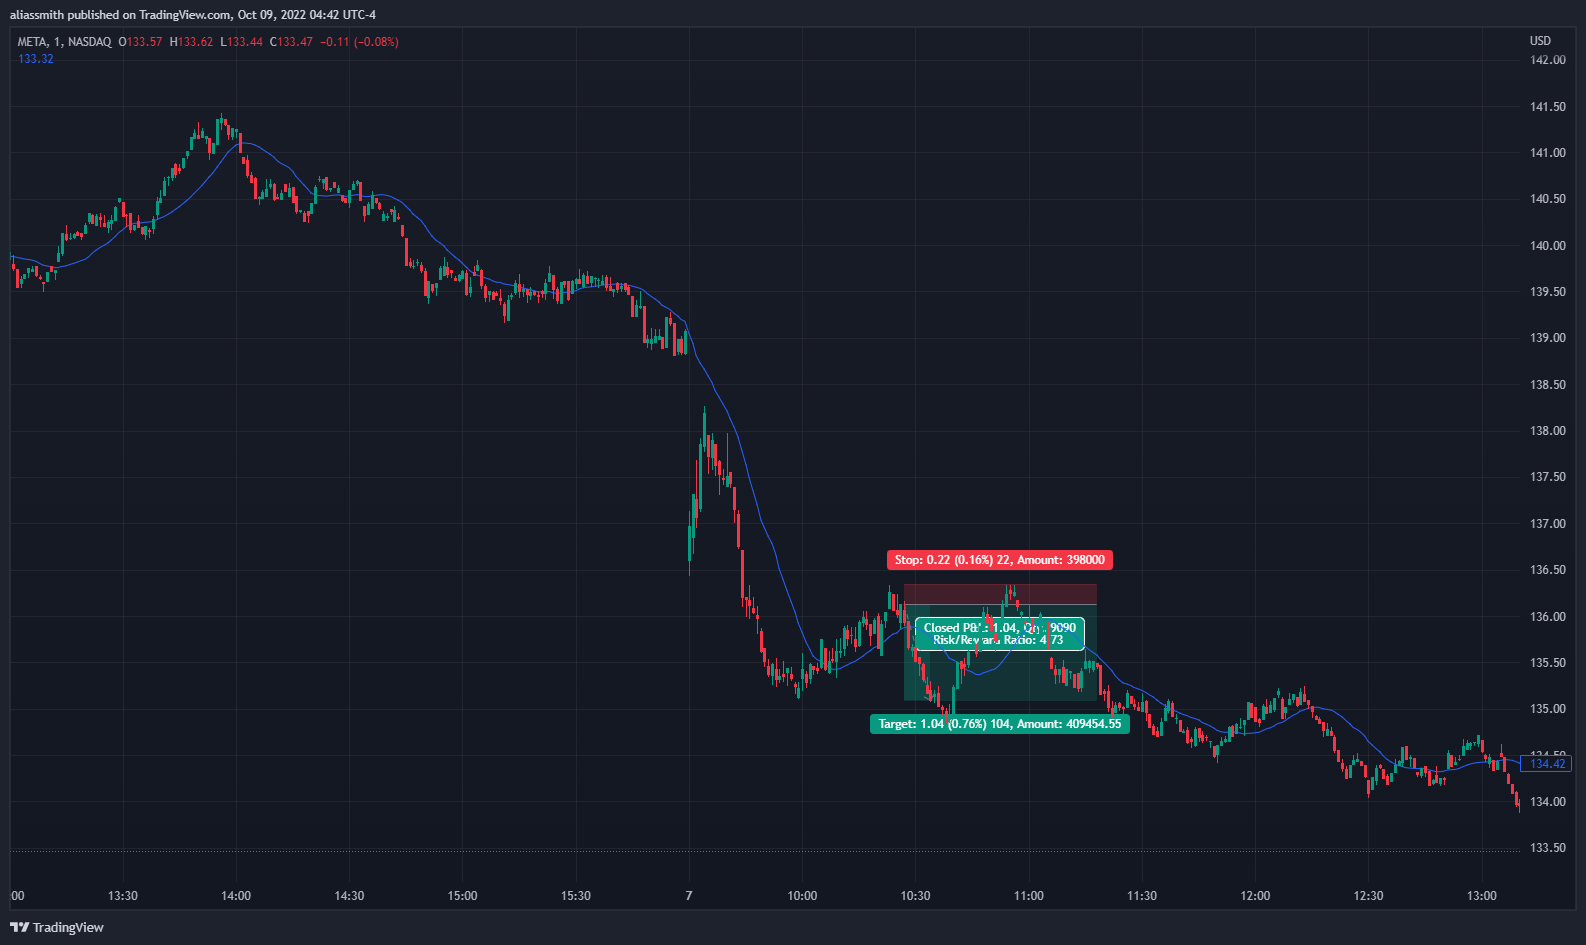Click the 15:30 time axis label

point(576,896)
